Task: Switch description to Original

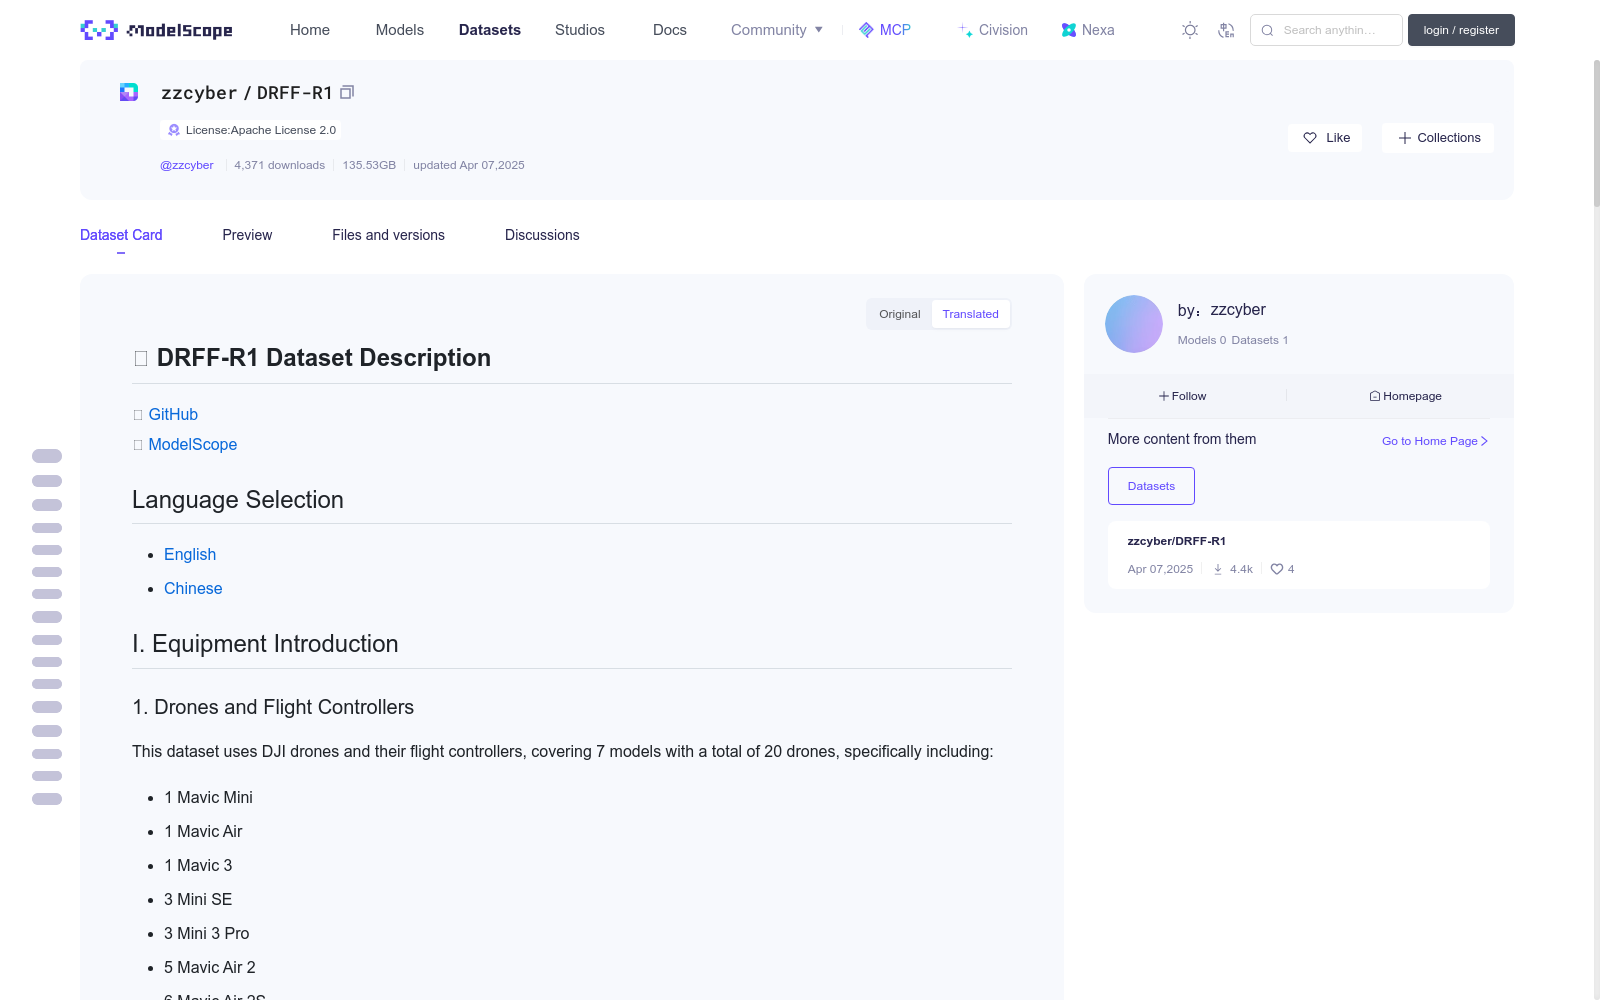Action: (900, 314)
